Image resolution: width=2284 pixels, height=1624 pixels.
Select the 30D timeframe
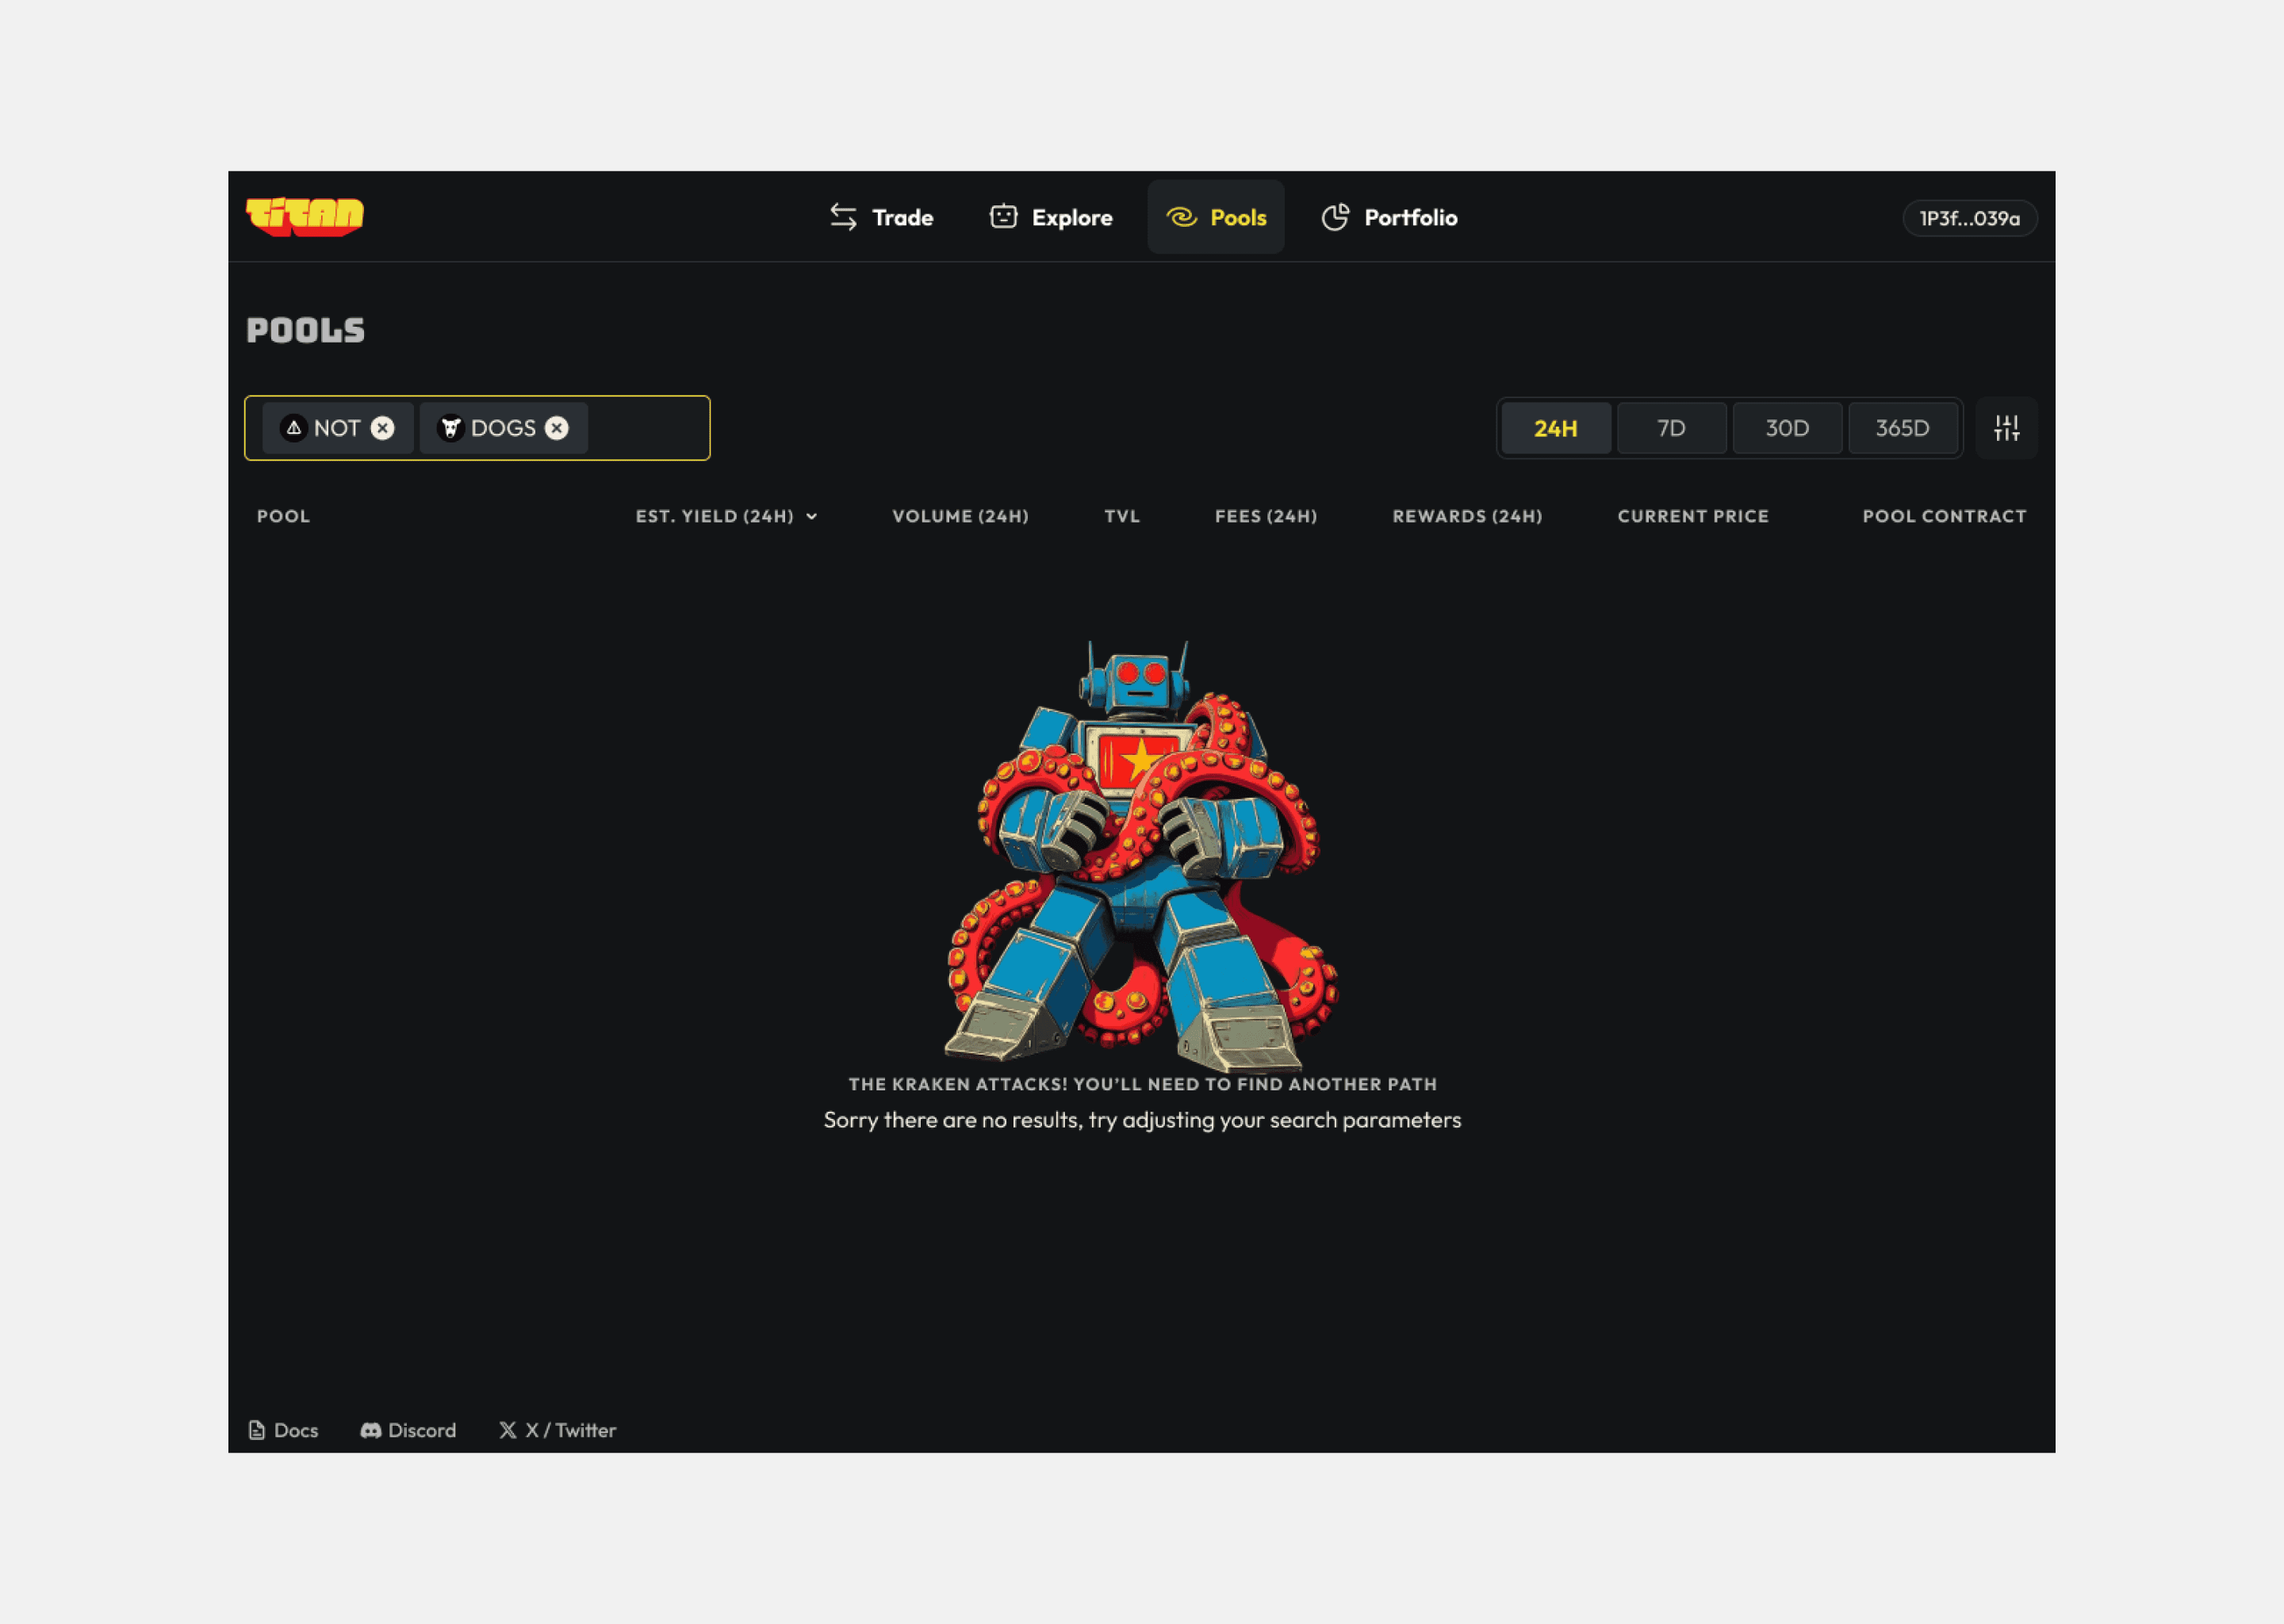1787,428
